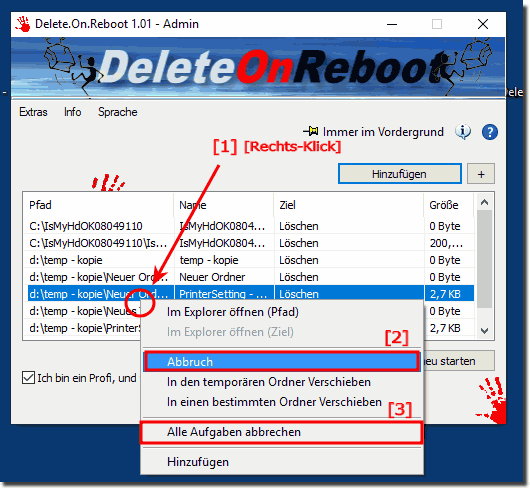This screenshot has height=489, width=530.
Task: Sort list by Pfad column header
Action: (99, 205)
